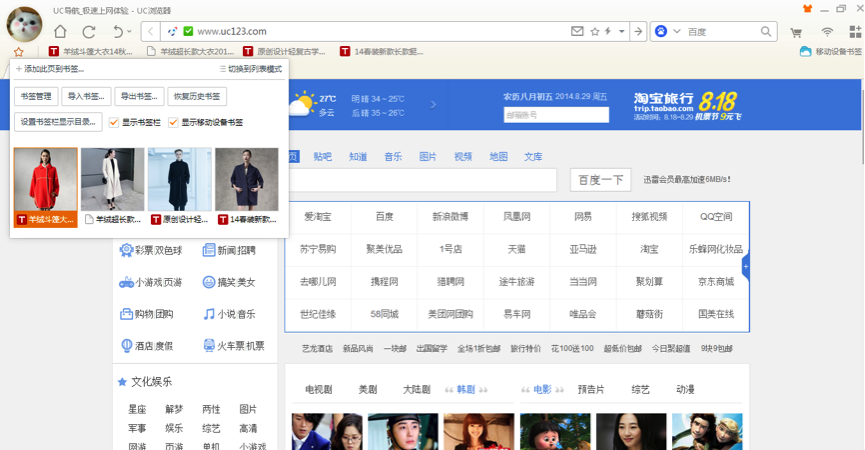
Task: Switch to the 贴吧 search tab
Action: [323, 157]
